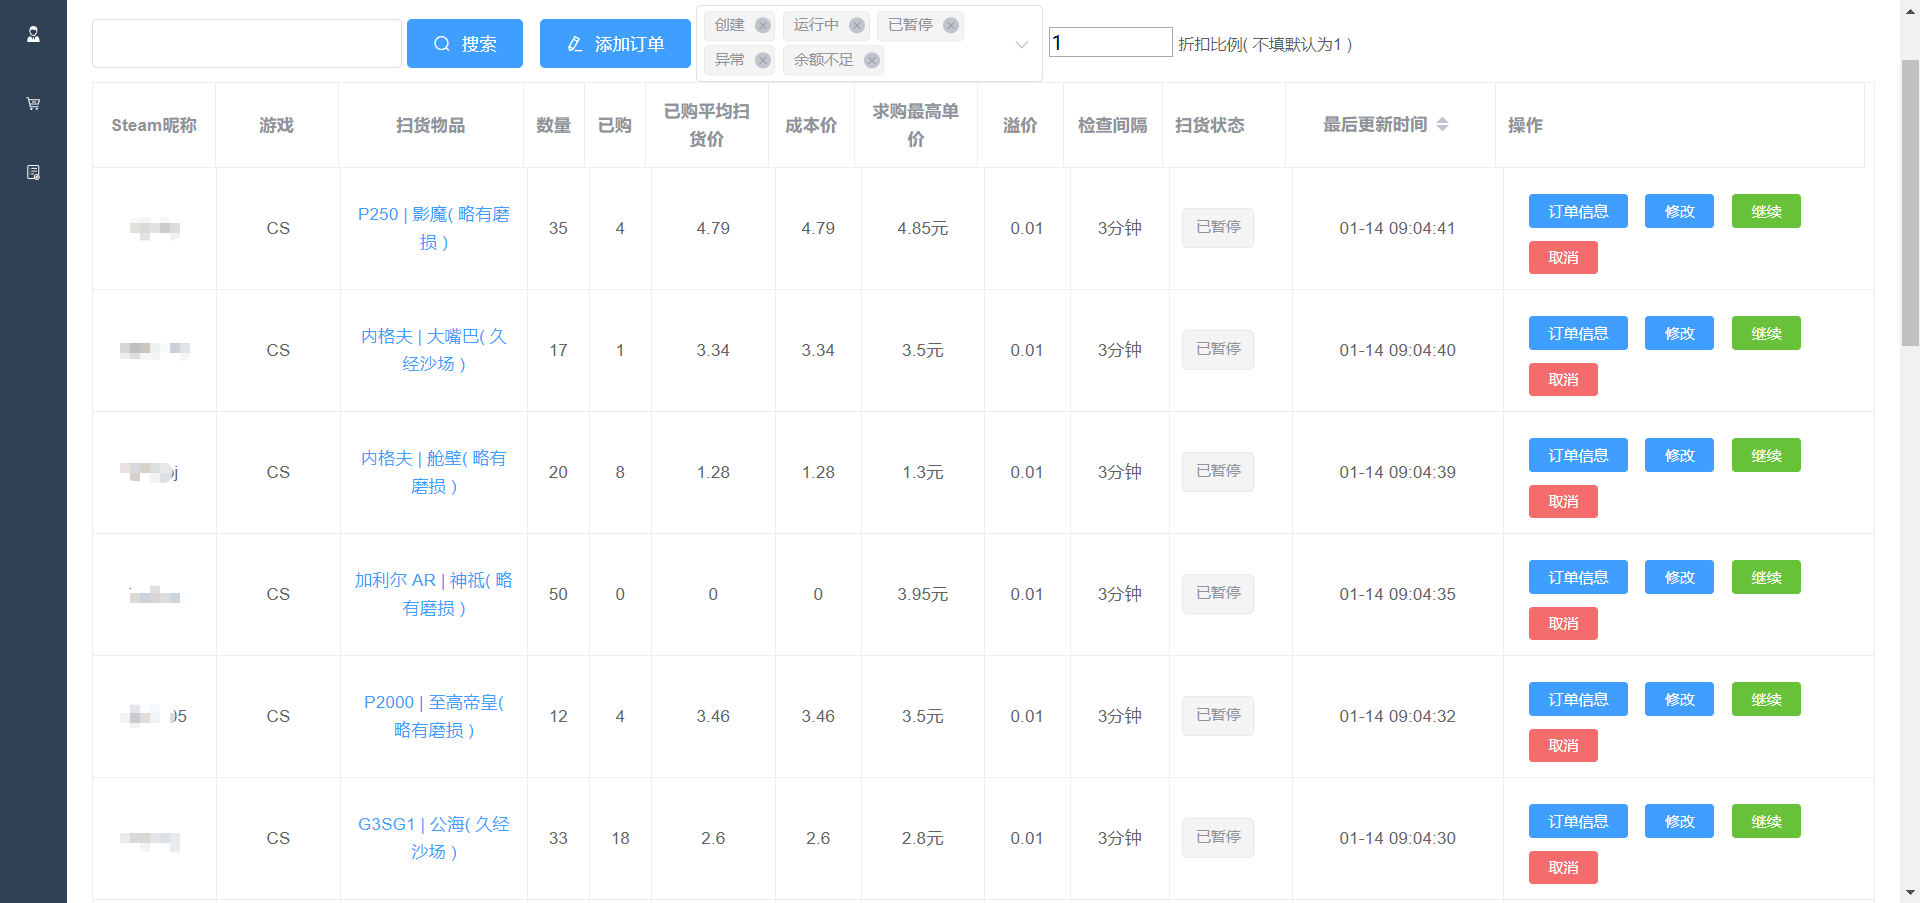This screenshot has height=903, width=1920.
Task: Select timestamp 01-14 09:04:41
Action: (1397, 228)
